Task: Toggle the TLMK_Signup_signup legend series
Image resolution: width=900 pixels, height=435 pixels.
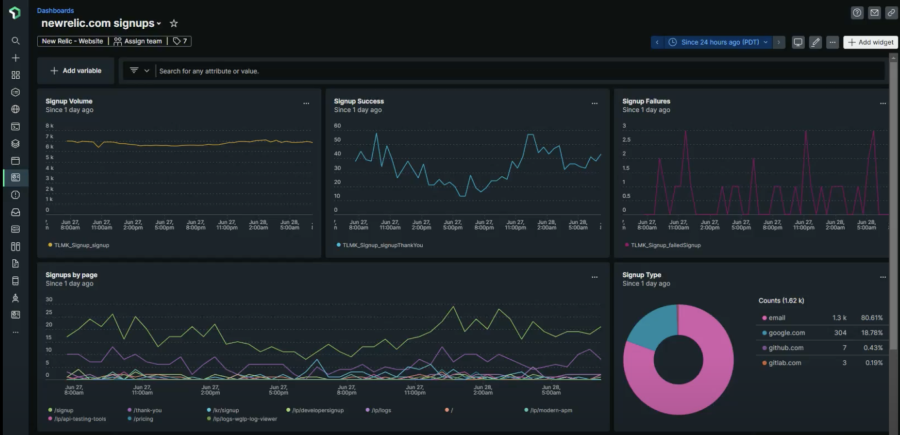Action: tap(78, 244)
